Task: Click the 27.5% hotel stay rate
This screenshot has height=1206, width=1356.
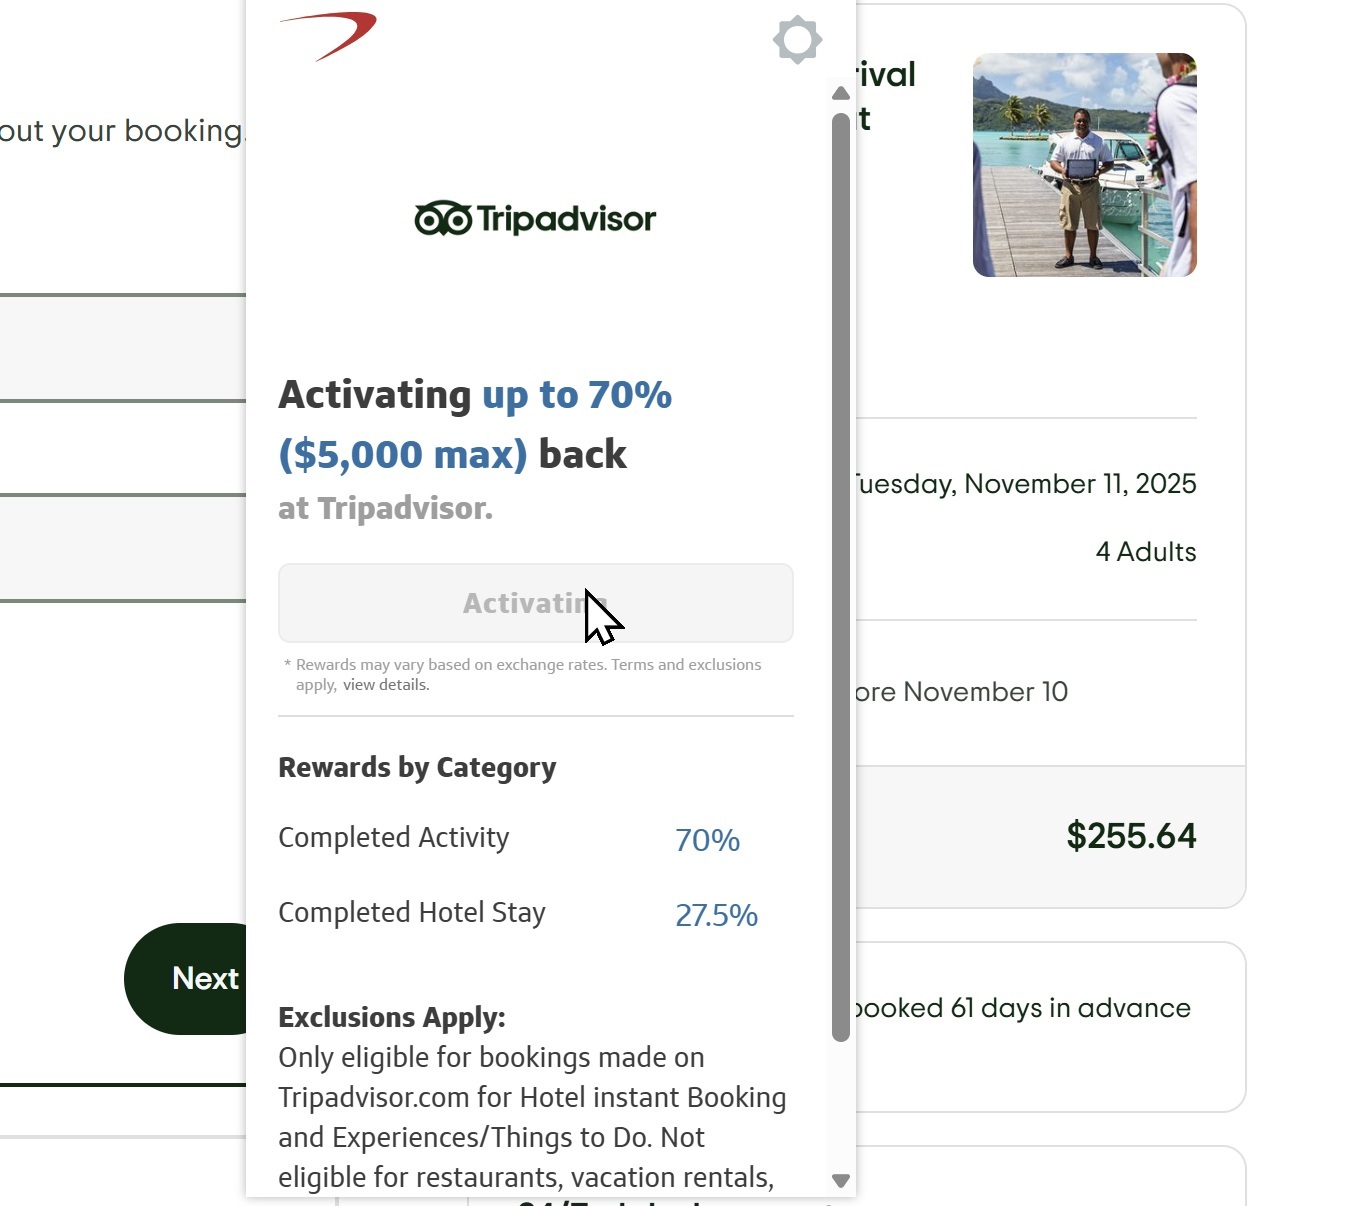Action: coord(716,915)
